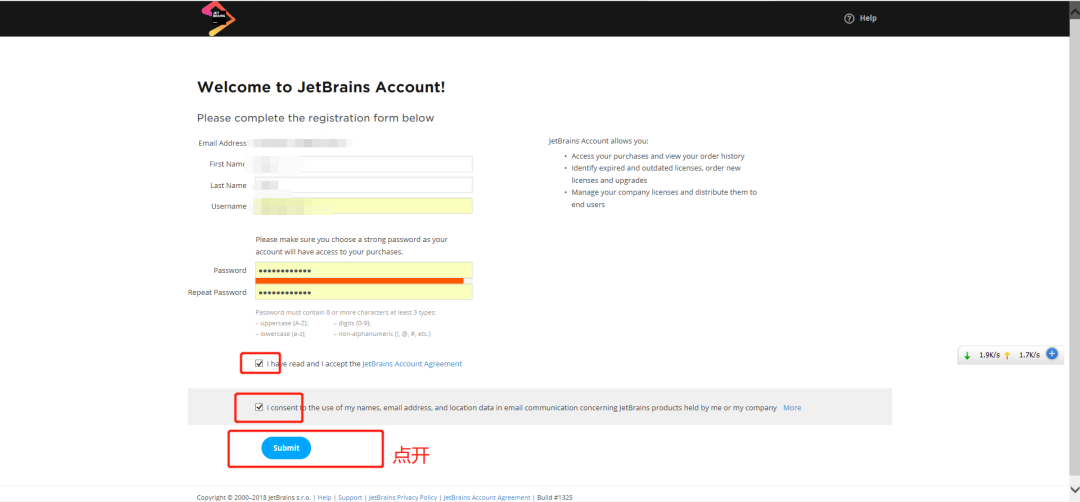Focus the First Name input field

[x=364, y=164]
